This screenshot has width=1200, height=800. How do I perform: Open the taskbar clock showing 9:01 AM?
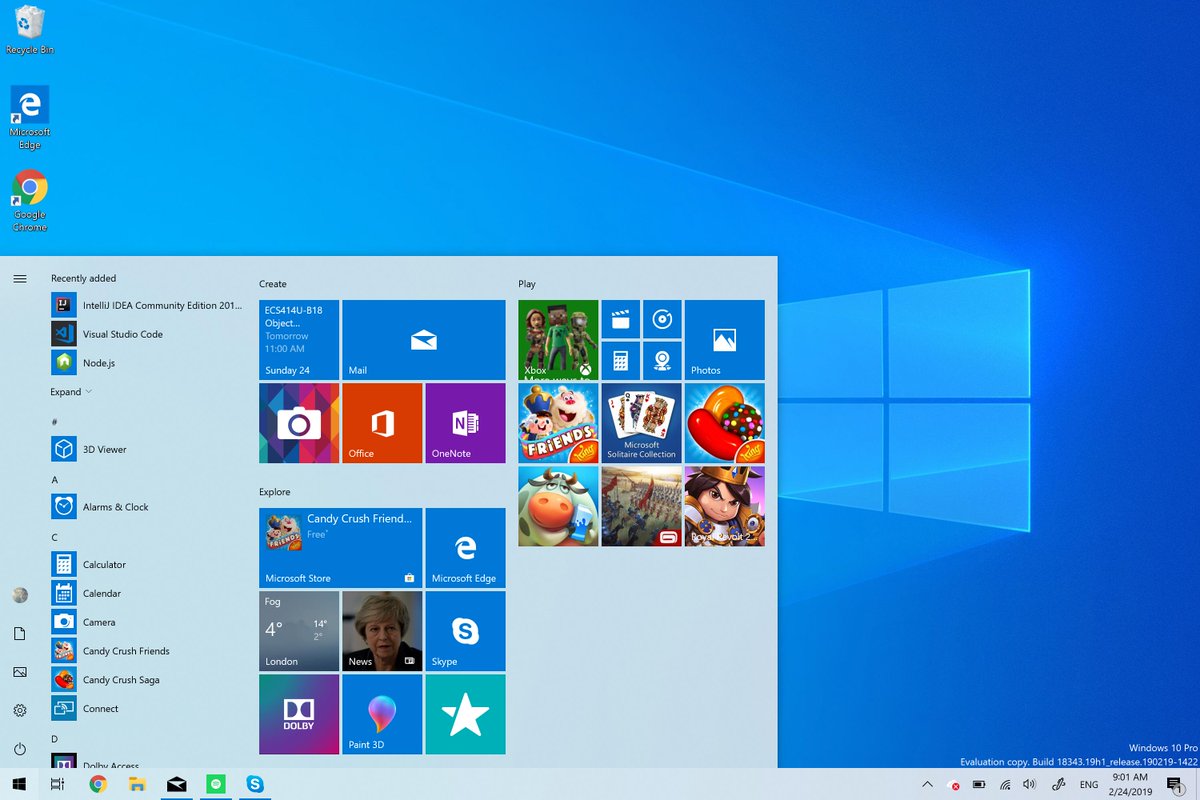pyautogui.click(x=1129, y=784)
